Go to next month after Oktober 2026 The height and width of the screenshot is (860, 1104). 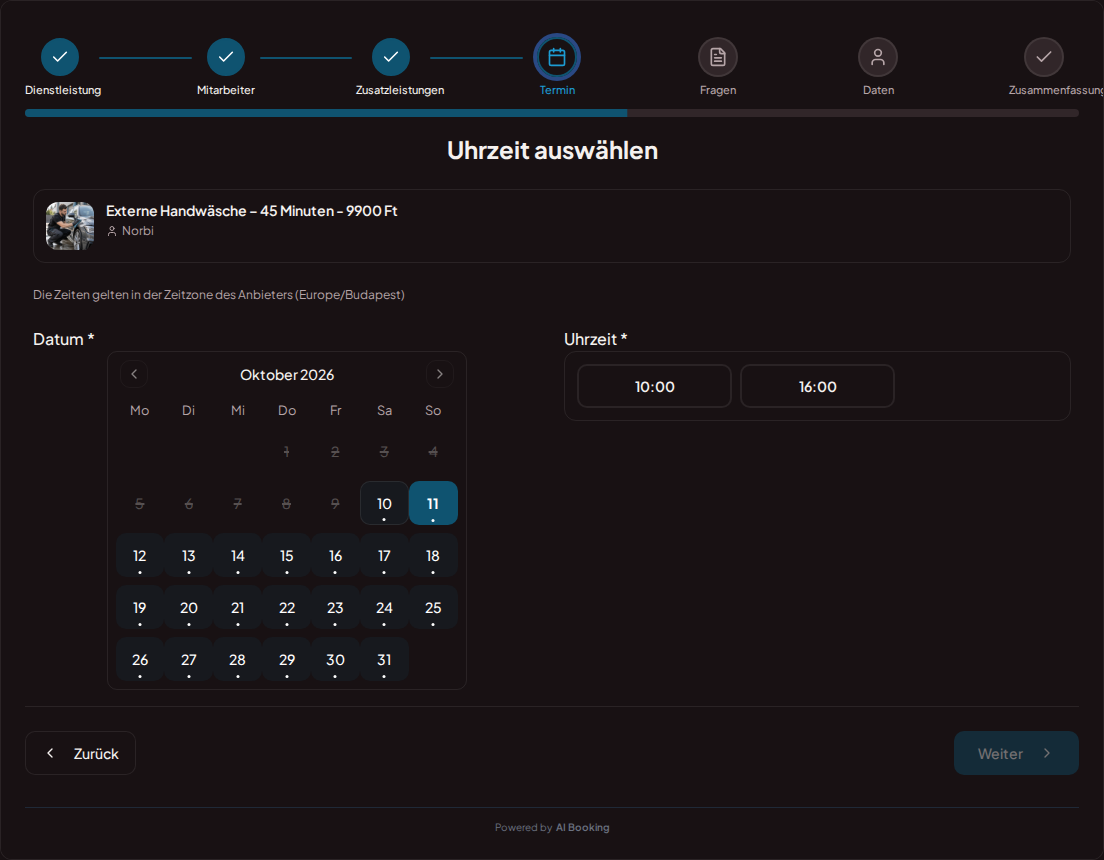[439, 374]
